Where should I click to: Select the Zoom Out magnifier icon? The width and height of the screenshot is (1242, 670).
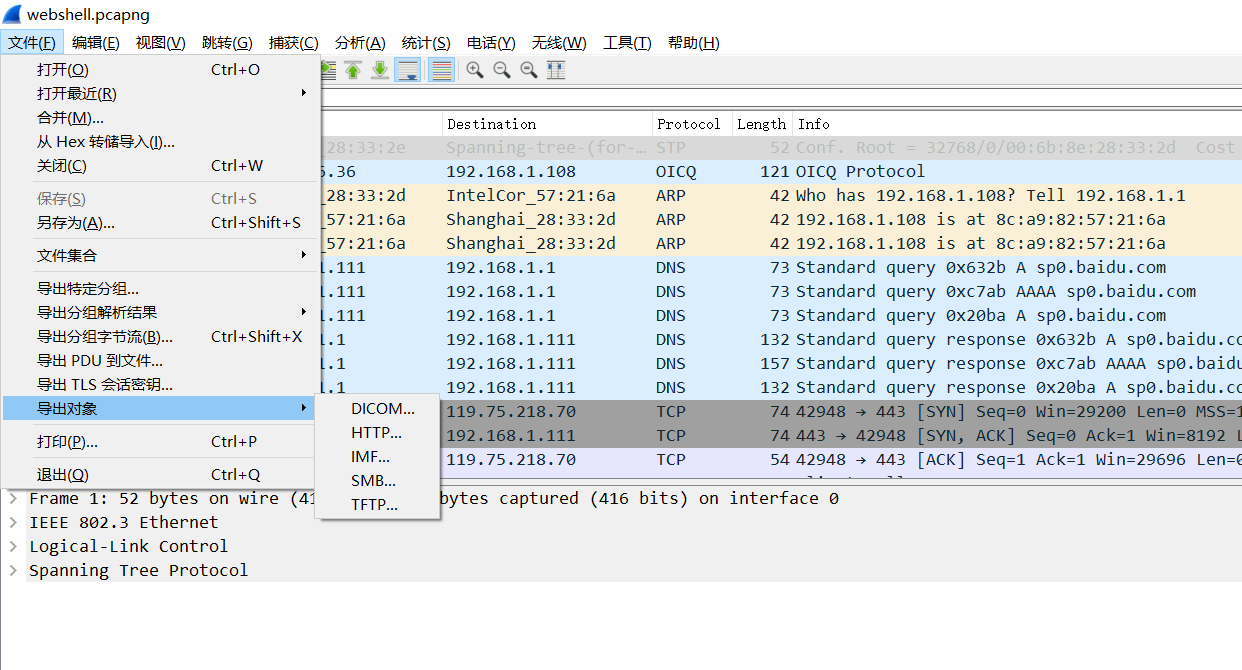click(501, 70)
